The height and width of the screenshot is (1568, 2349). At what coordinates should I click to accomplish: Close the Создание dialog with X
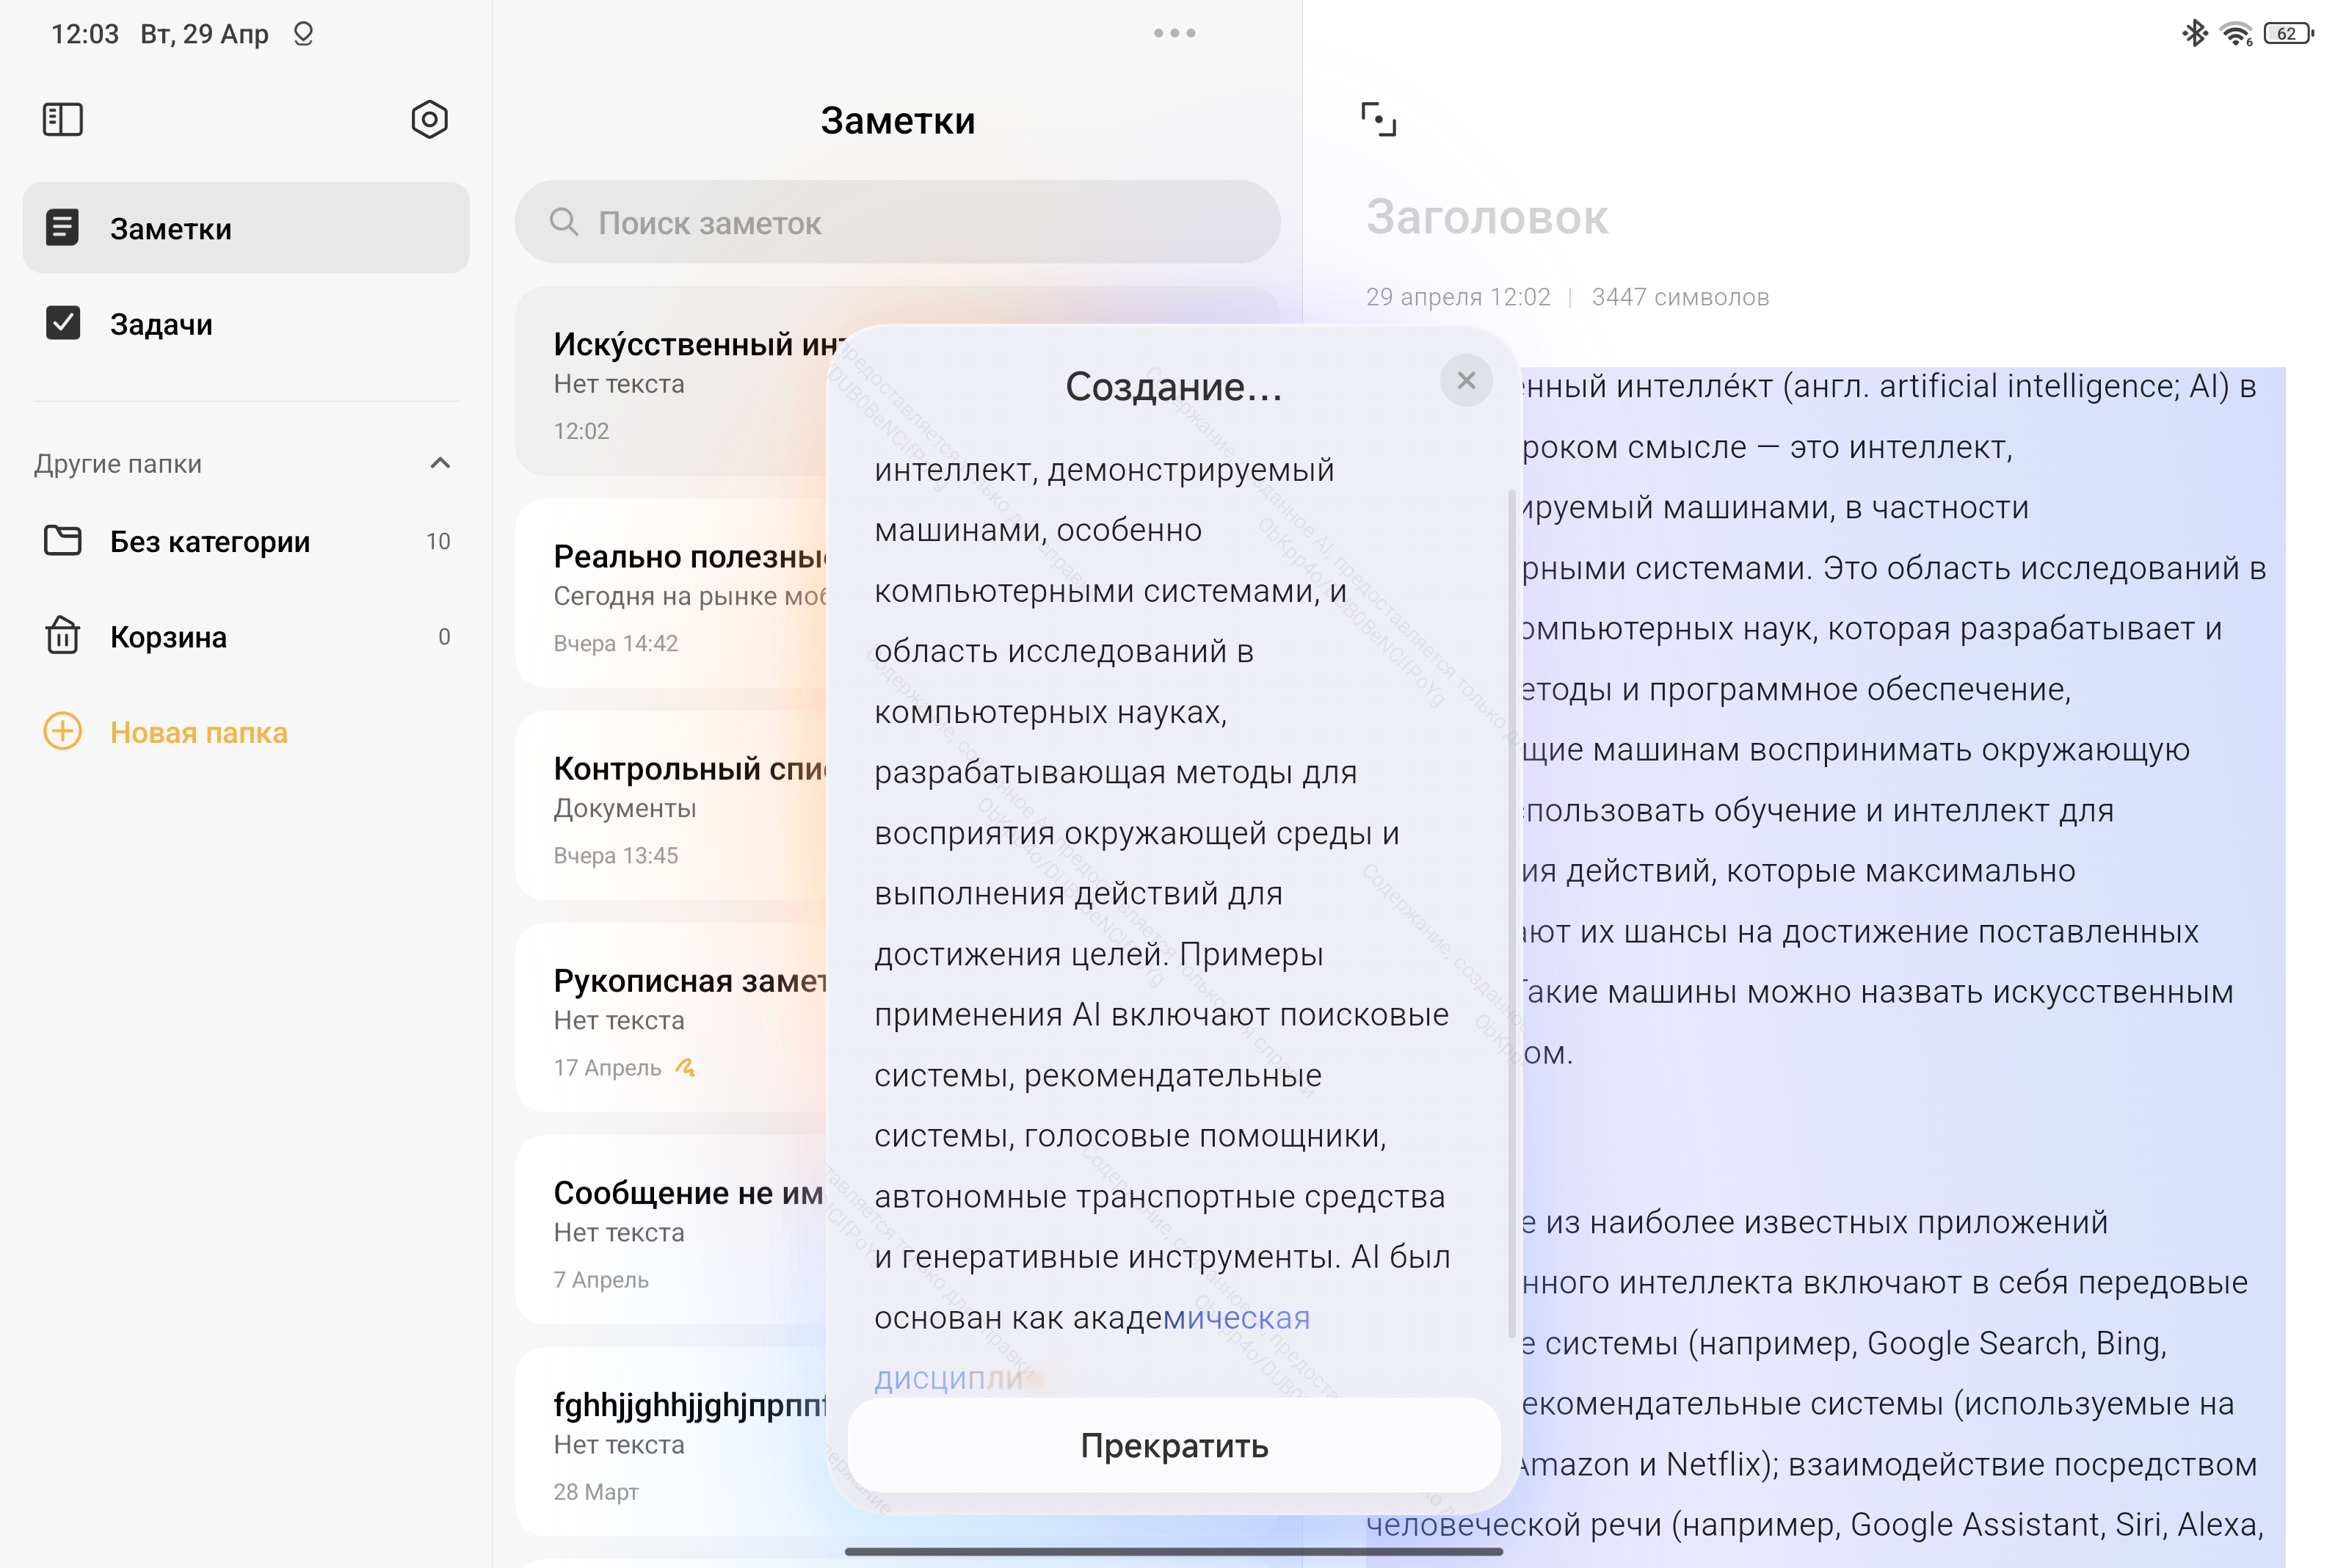[1466, 380]
